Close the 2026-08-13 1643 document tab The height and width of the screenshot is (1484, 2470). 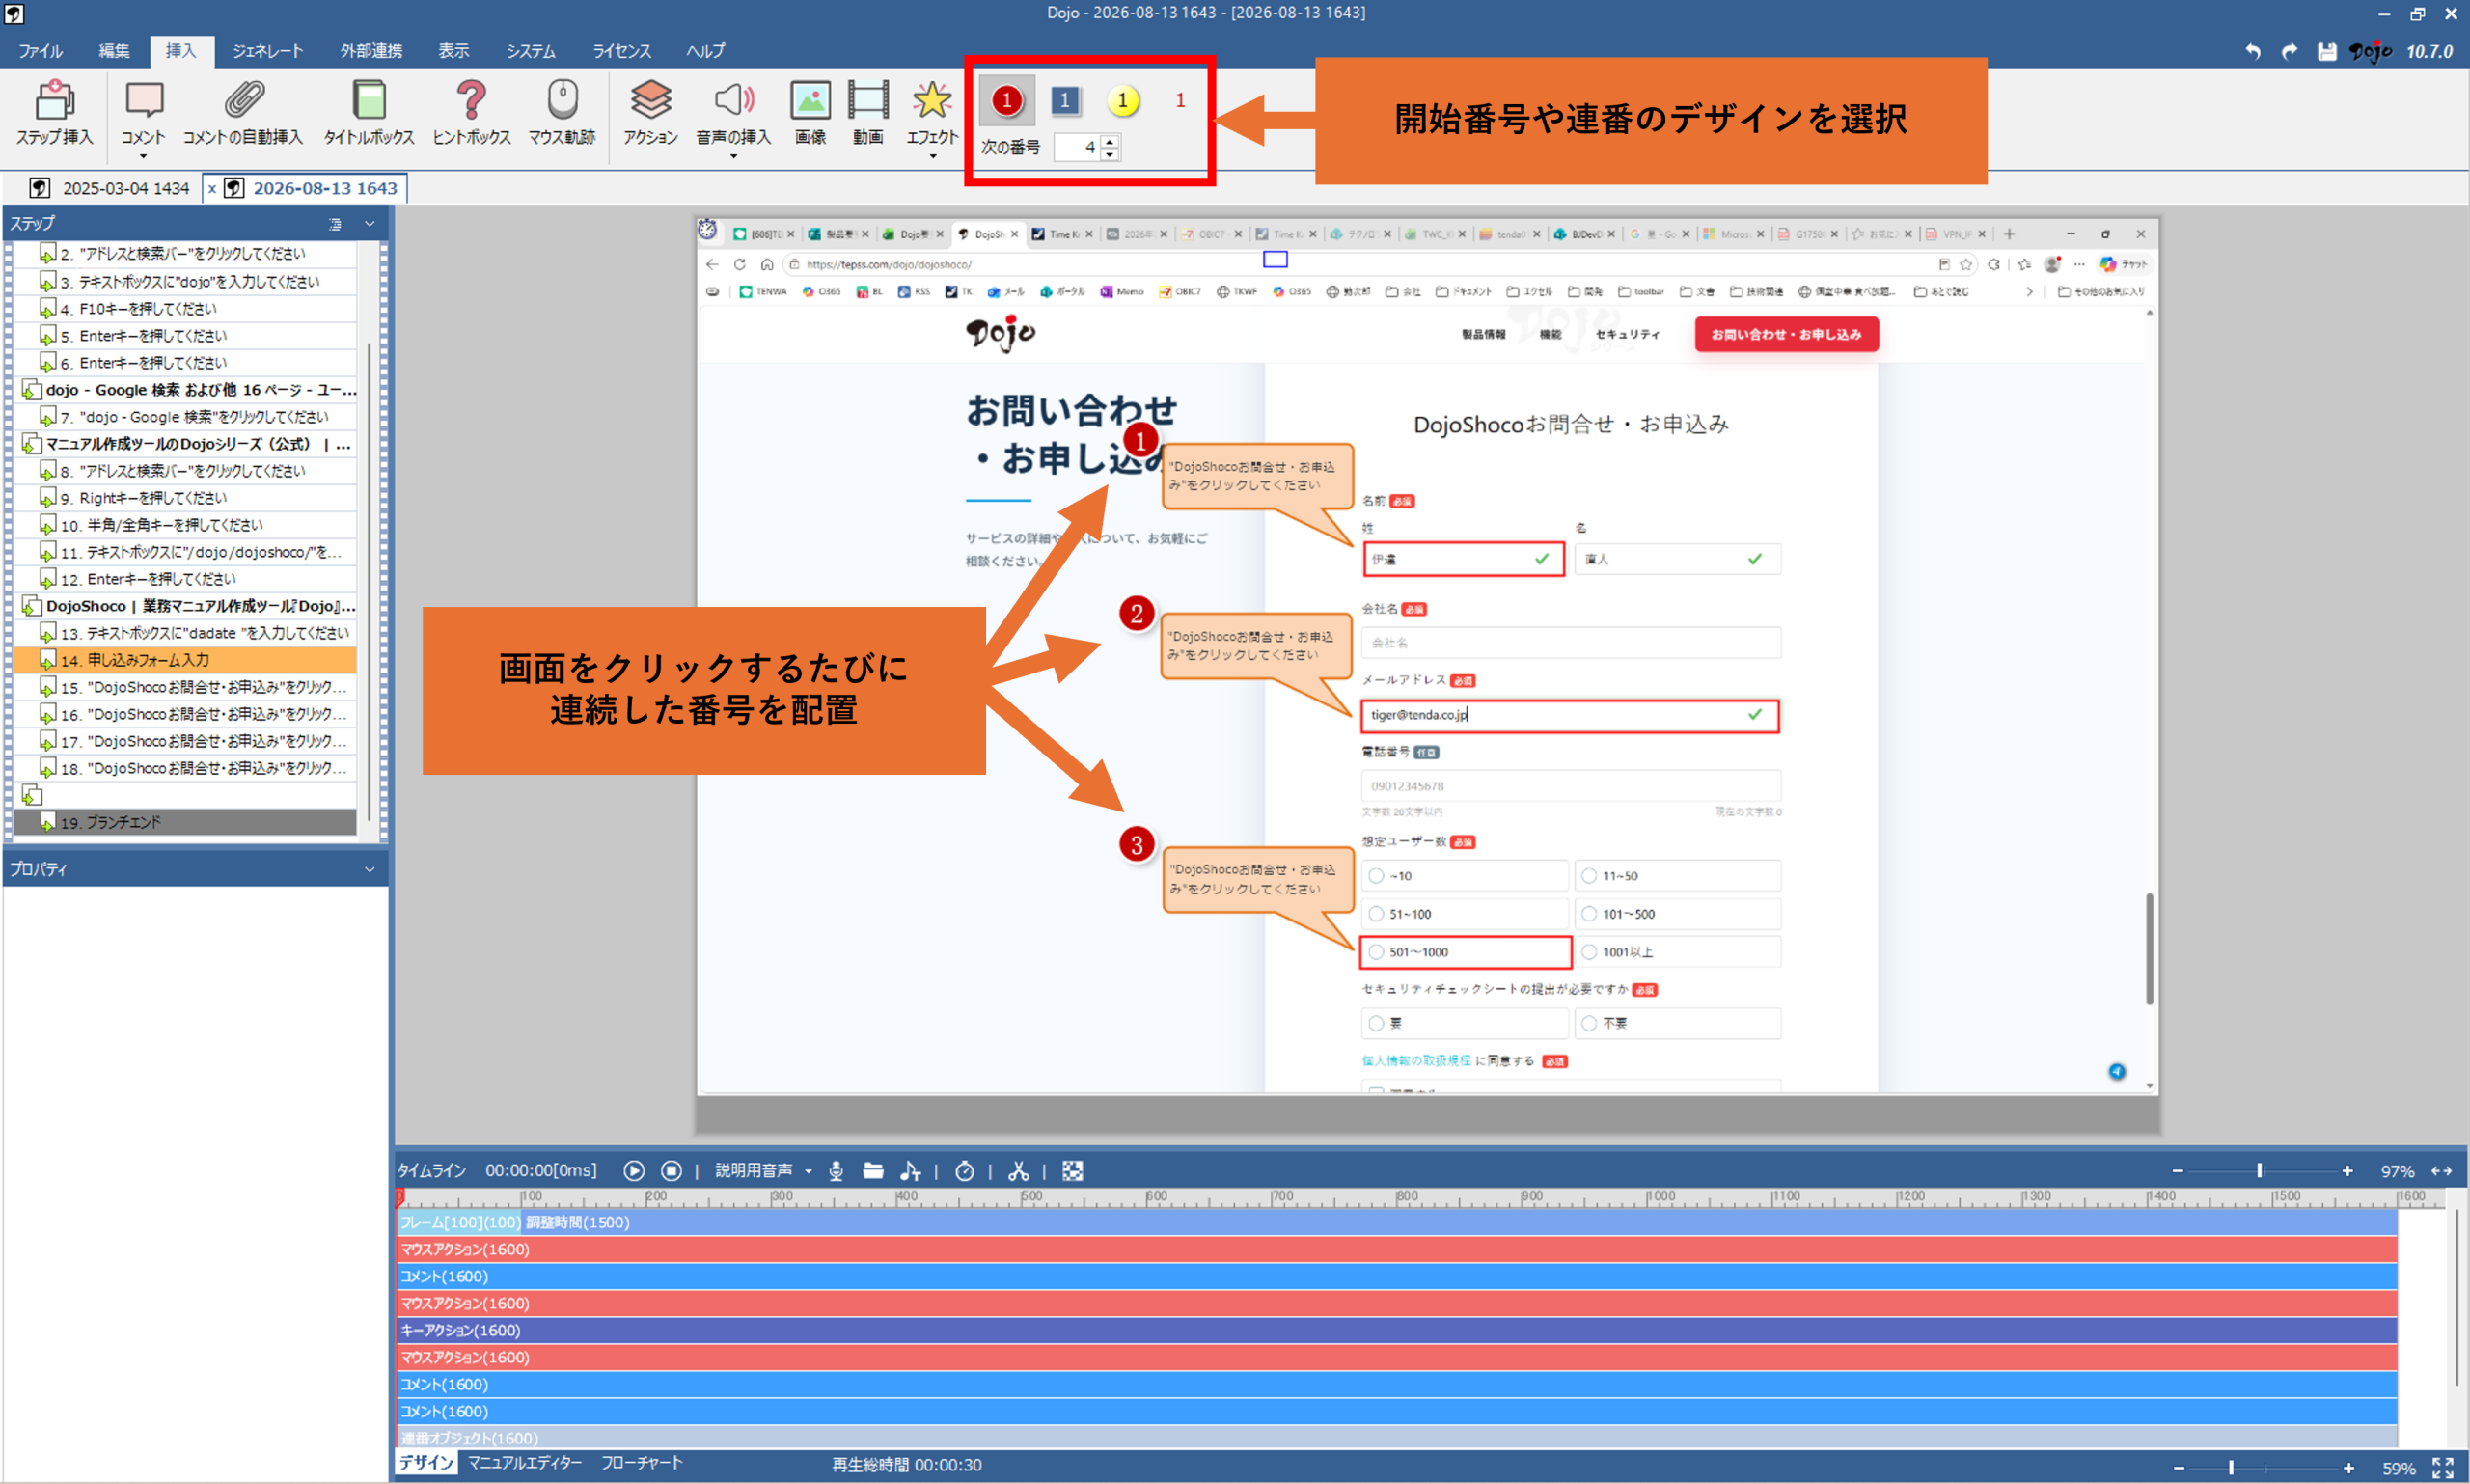(x=212, y=188)
